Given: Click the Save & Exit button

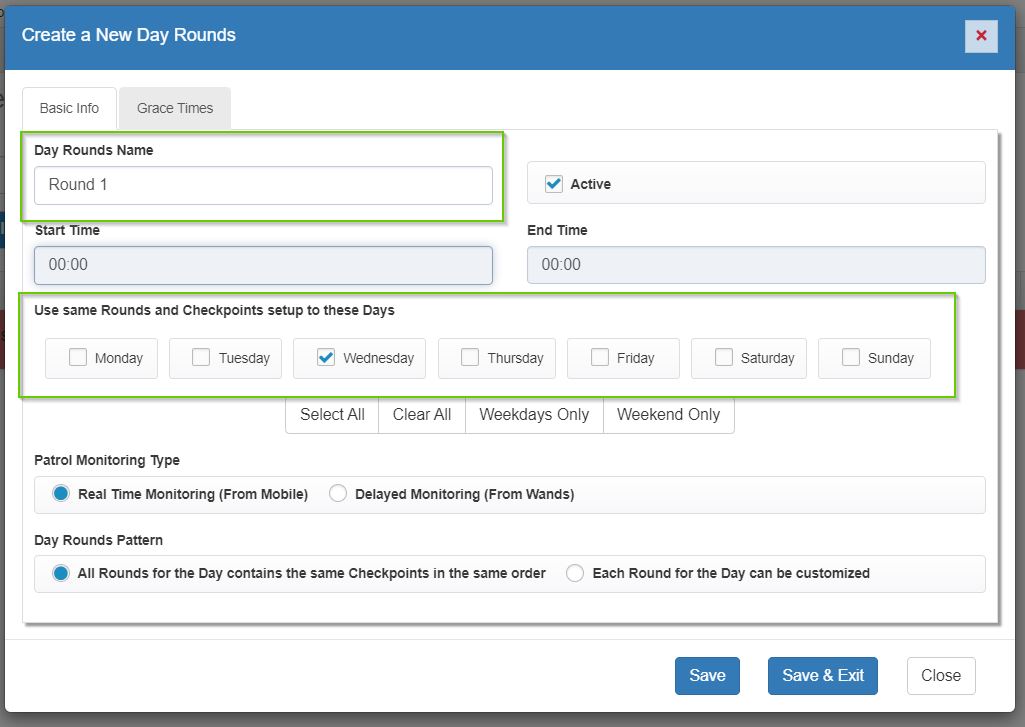Looking at the screenshot, I should [822, 676].
